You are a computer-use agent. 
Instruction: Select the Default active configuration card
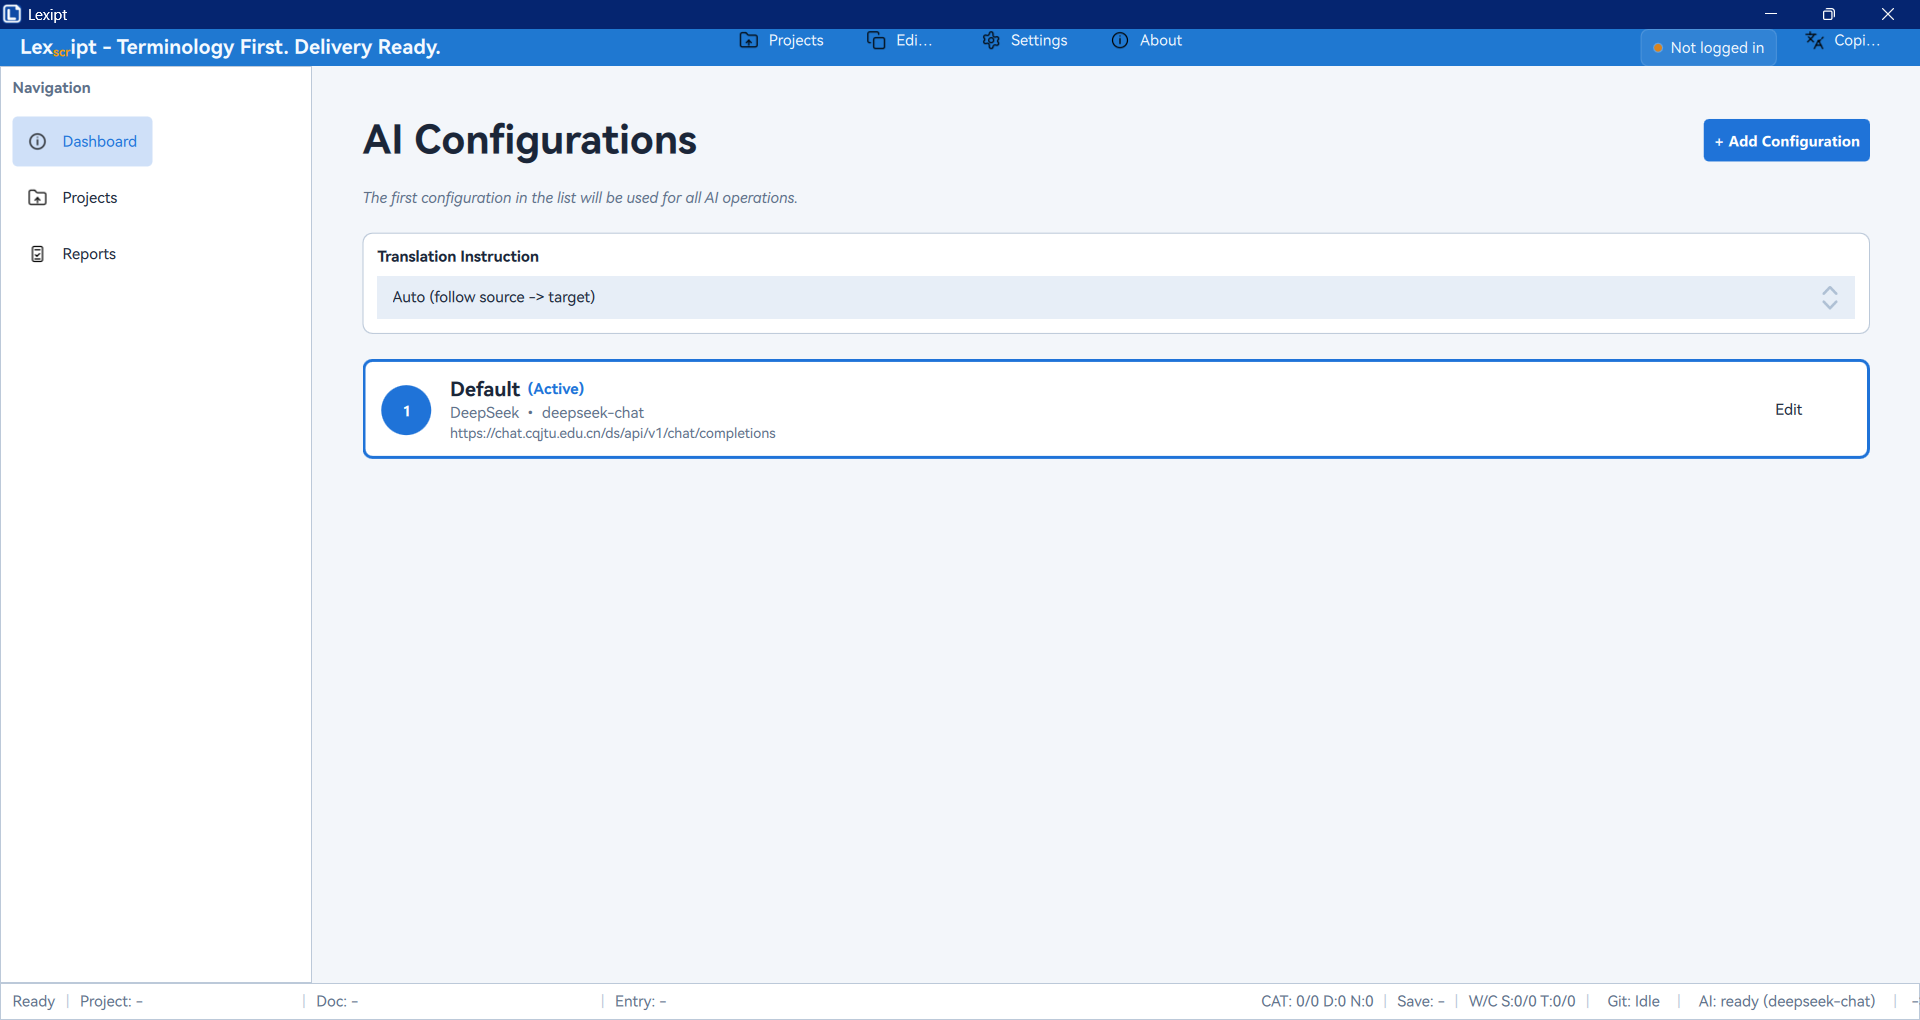pyautogui.click(x=1100, y=410)
